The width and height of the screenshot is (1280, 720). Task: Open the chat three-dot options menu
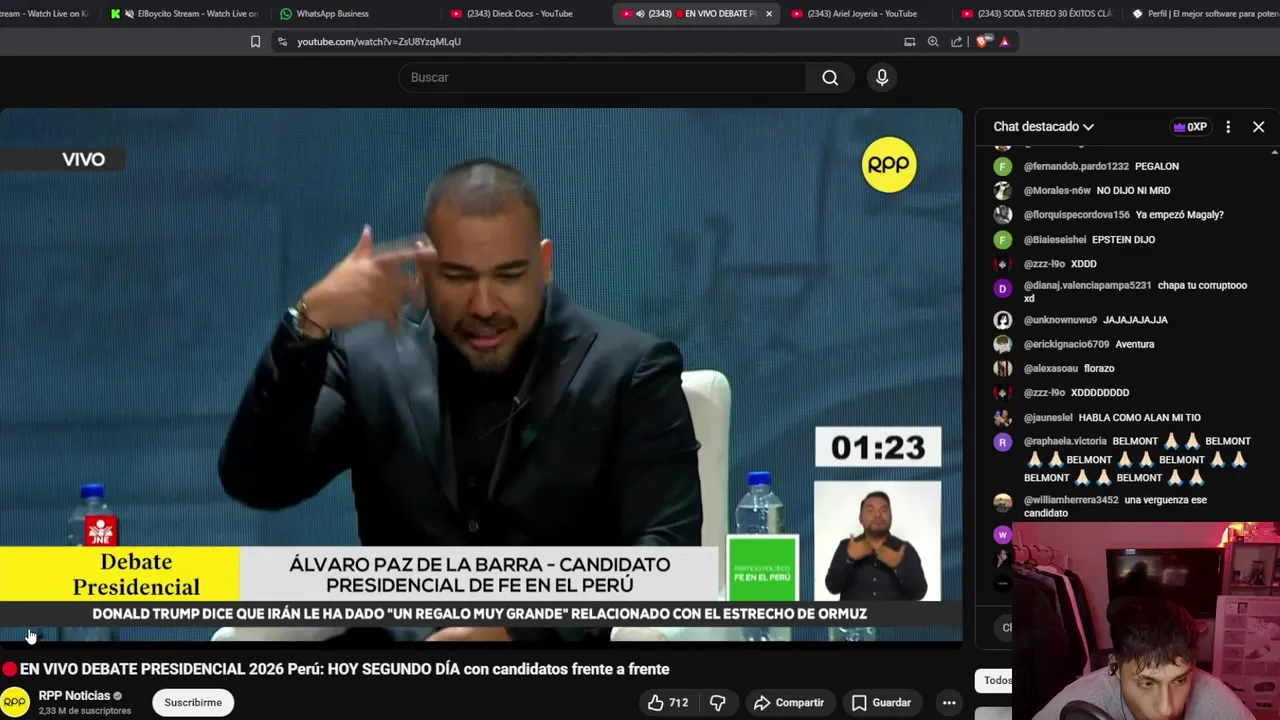pyautogui.click(x=1228, y=127)
